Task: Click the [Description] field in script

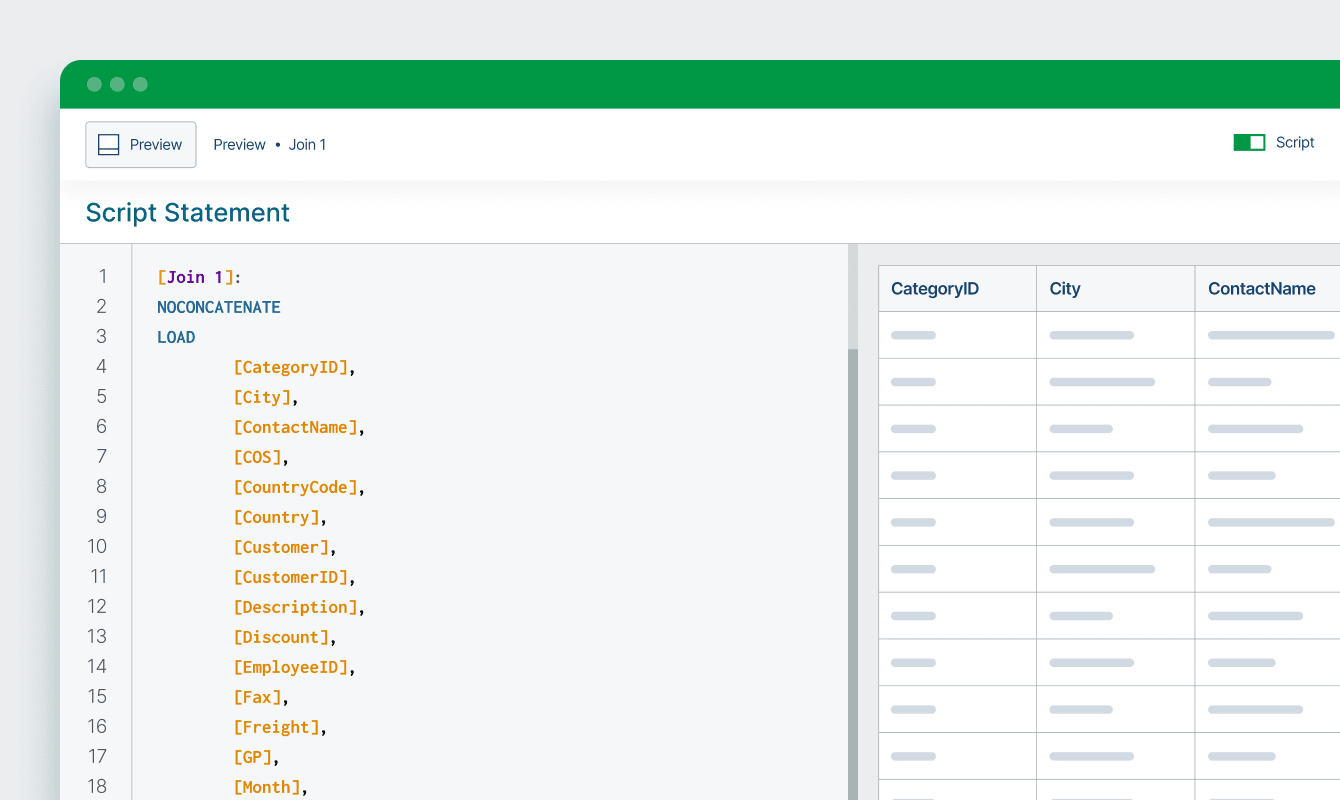Action: coord(296,607)
